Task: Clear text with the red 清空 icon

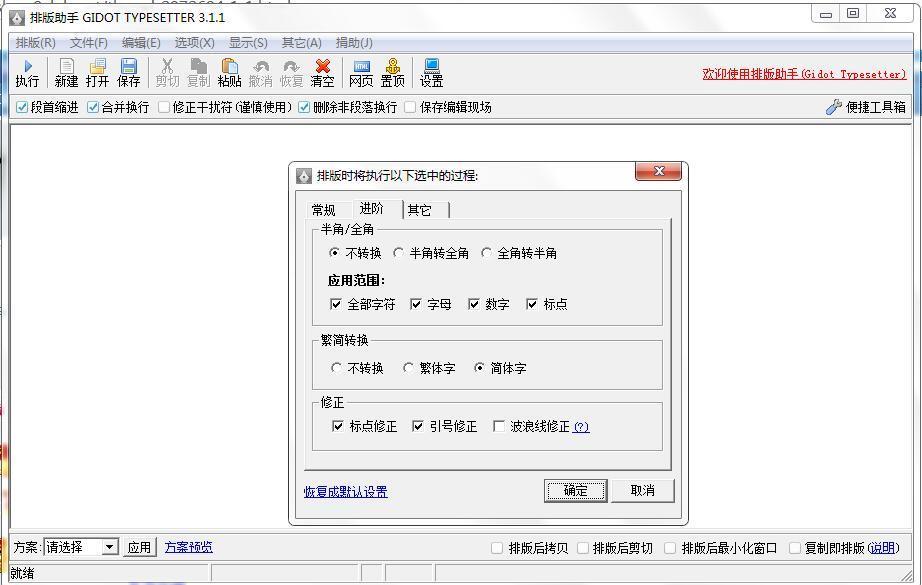Action: pos(322,73)
